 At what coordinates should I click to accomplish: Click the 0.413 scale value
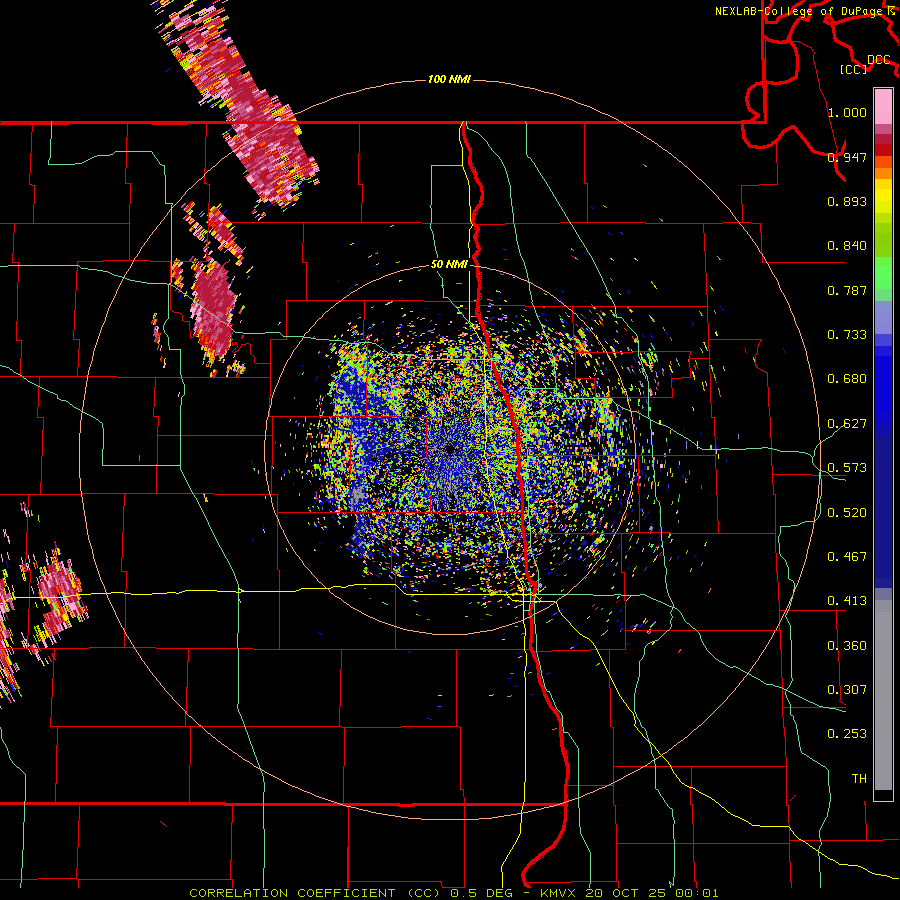pos(847,601)
